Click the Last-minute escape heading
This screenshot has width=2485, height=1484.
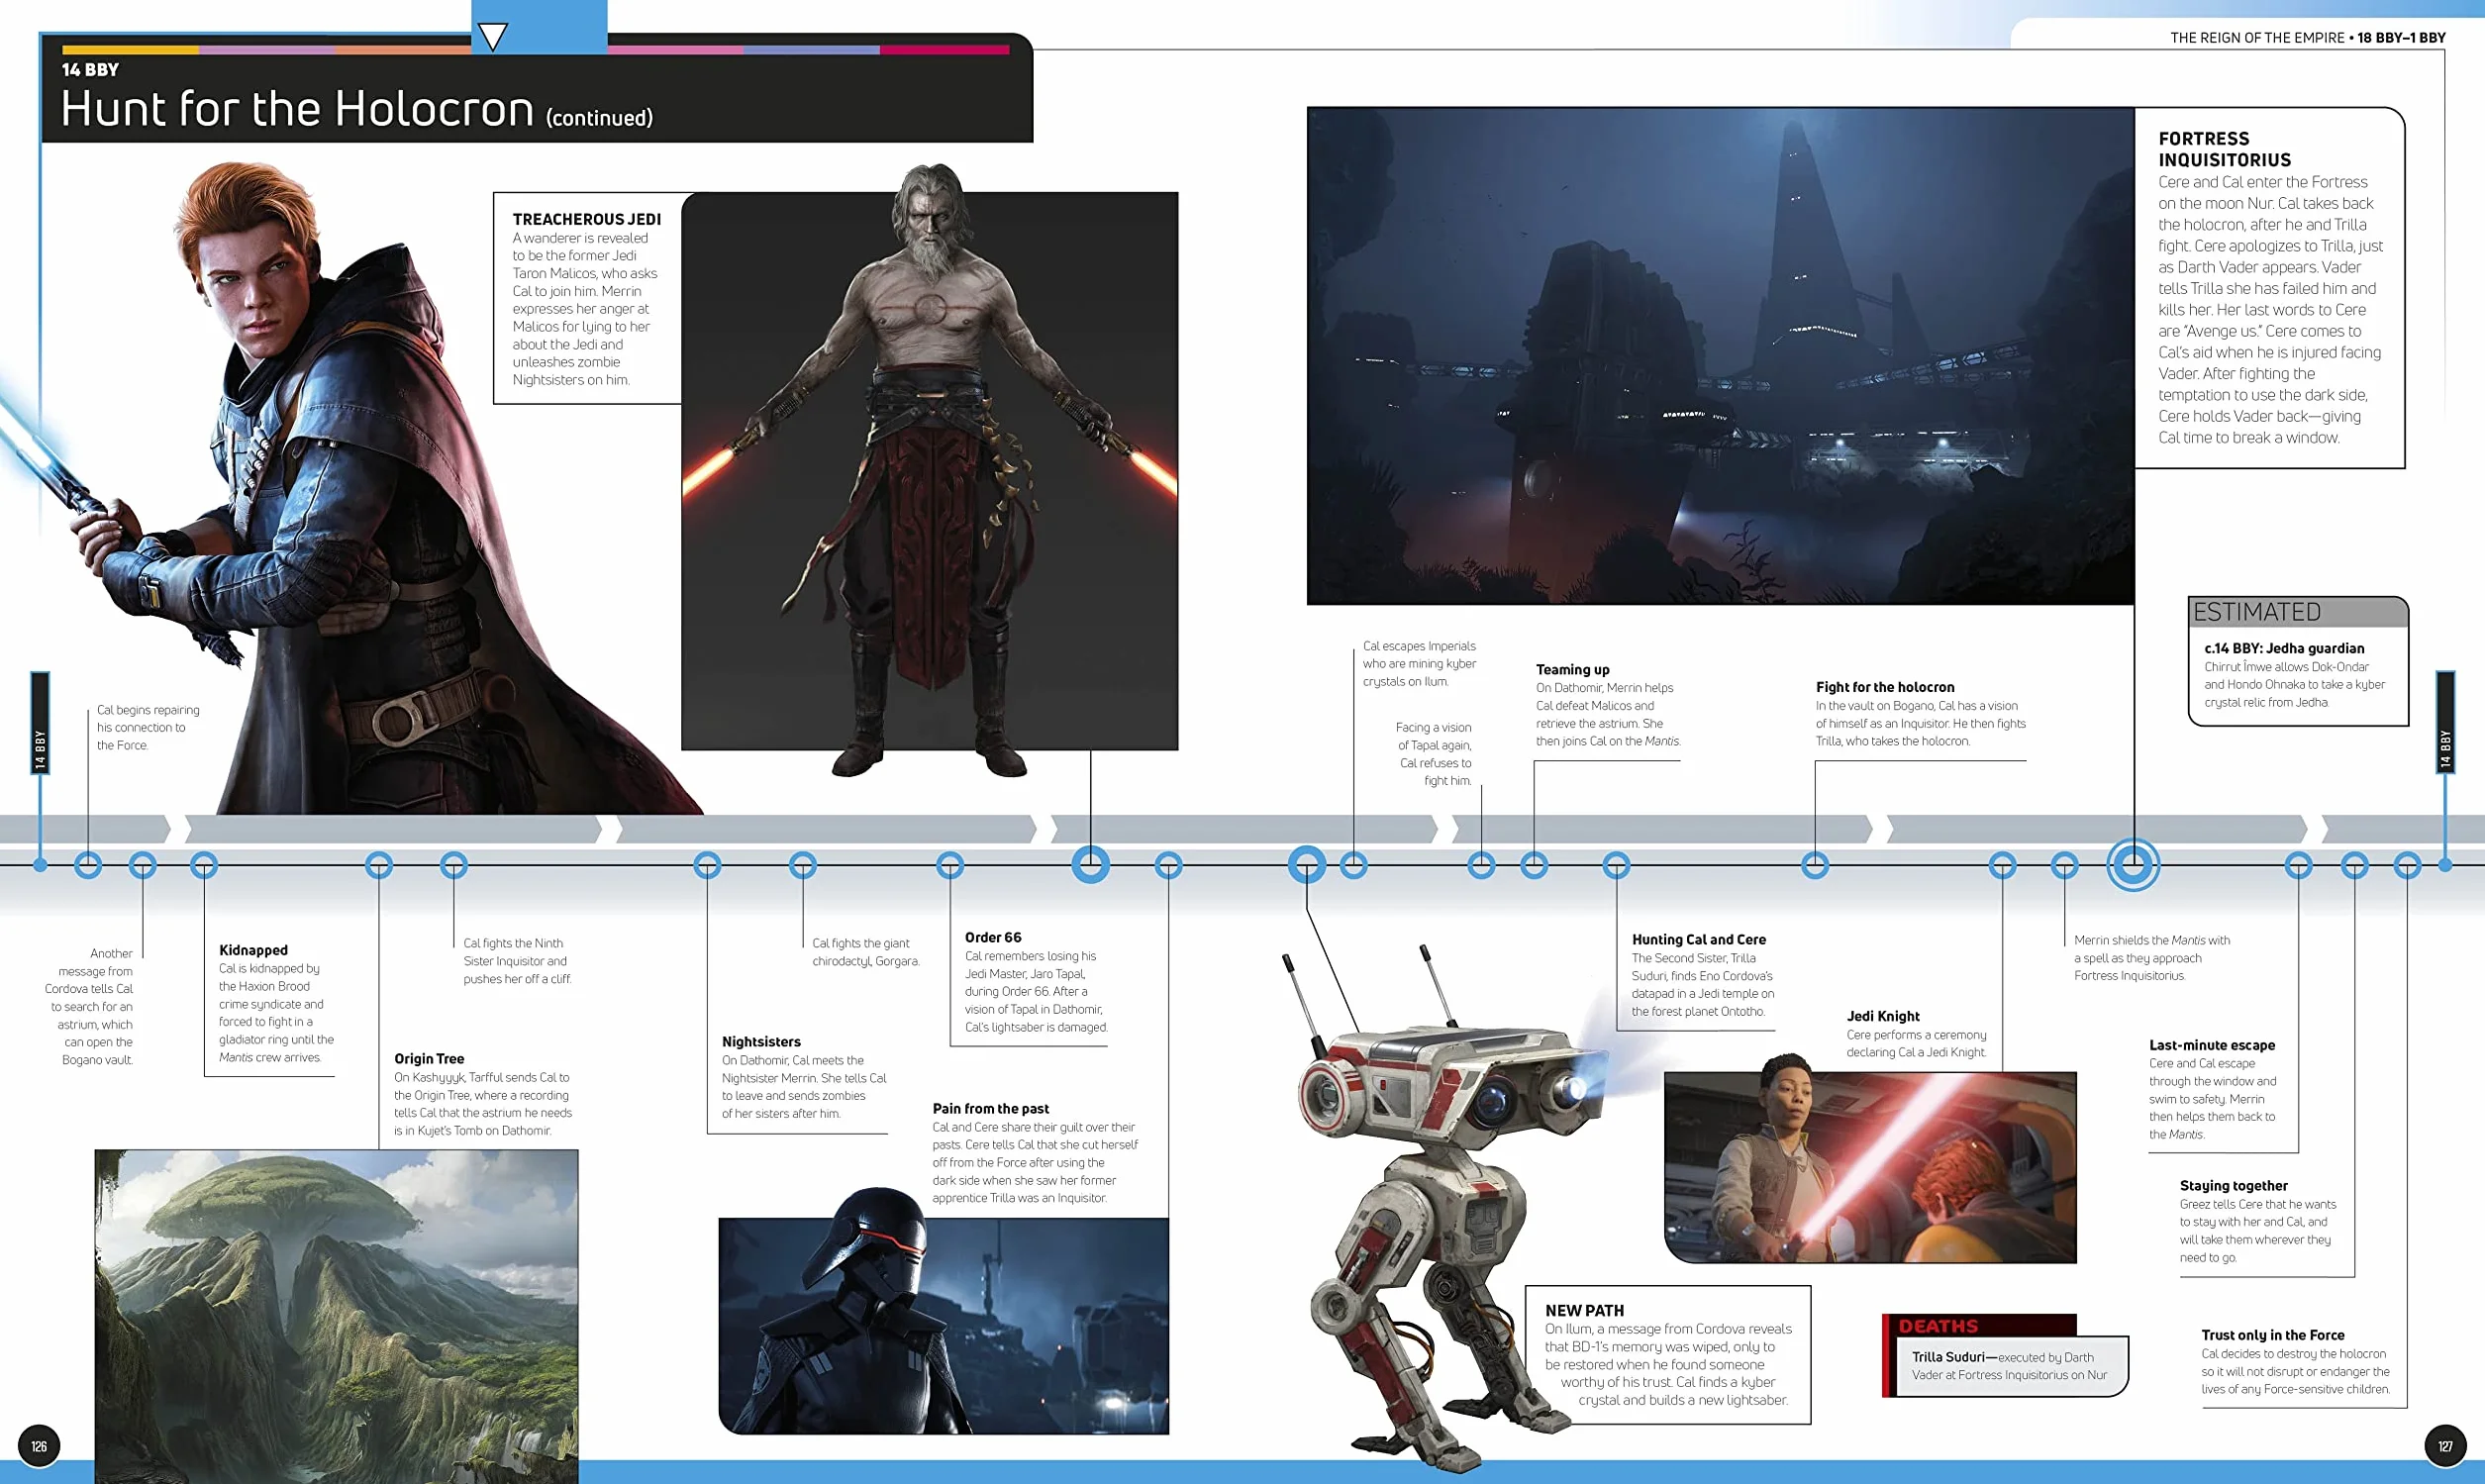tap(2212, 1045)
